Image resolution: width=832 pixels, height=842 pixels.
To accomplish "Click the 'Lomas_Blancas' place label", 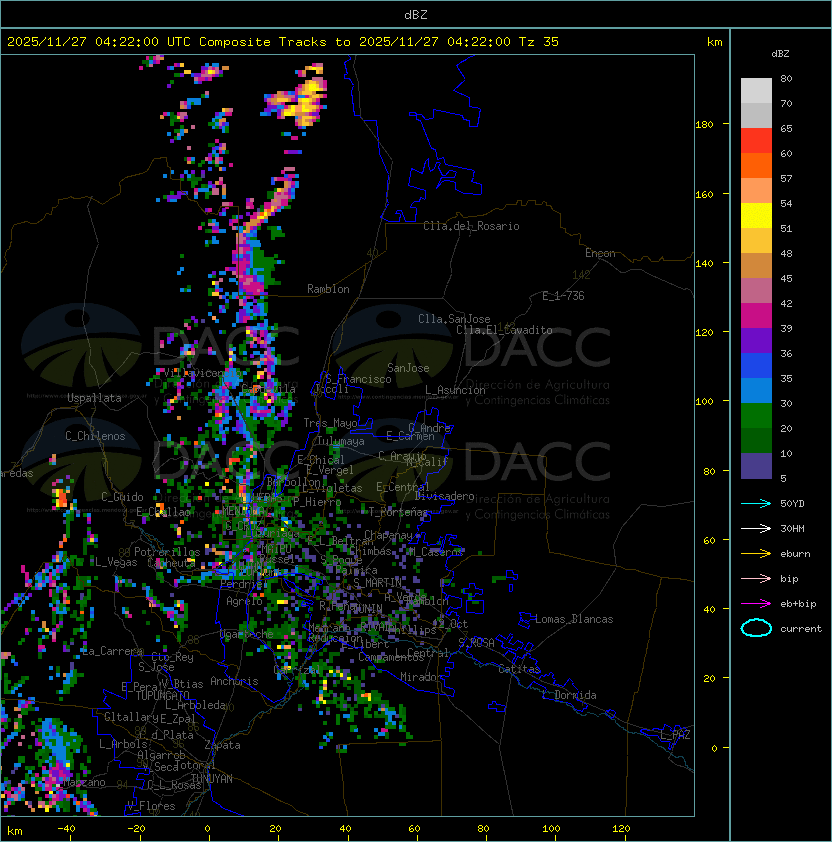I will (574, 619).
